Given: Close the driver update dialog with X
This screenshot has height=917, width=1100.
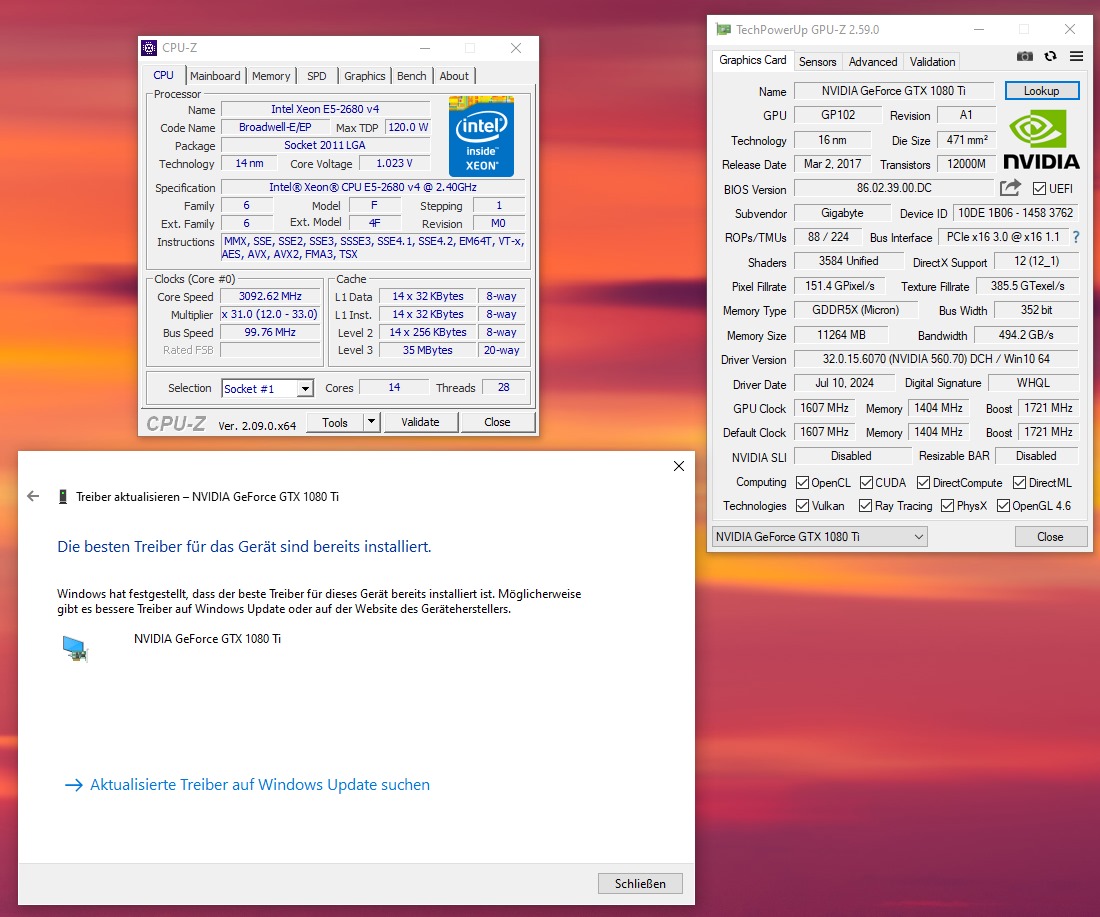Looking at the screenshot, I should click(x=678, y=466).
